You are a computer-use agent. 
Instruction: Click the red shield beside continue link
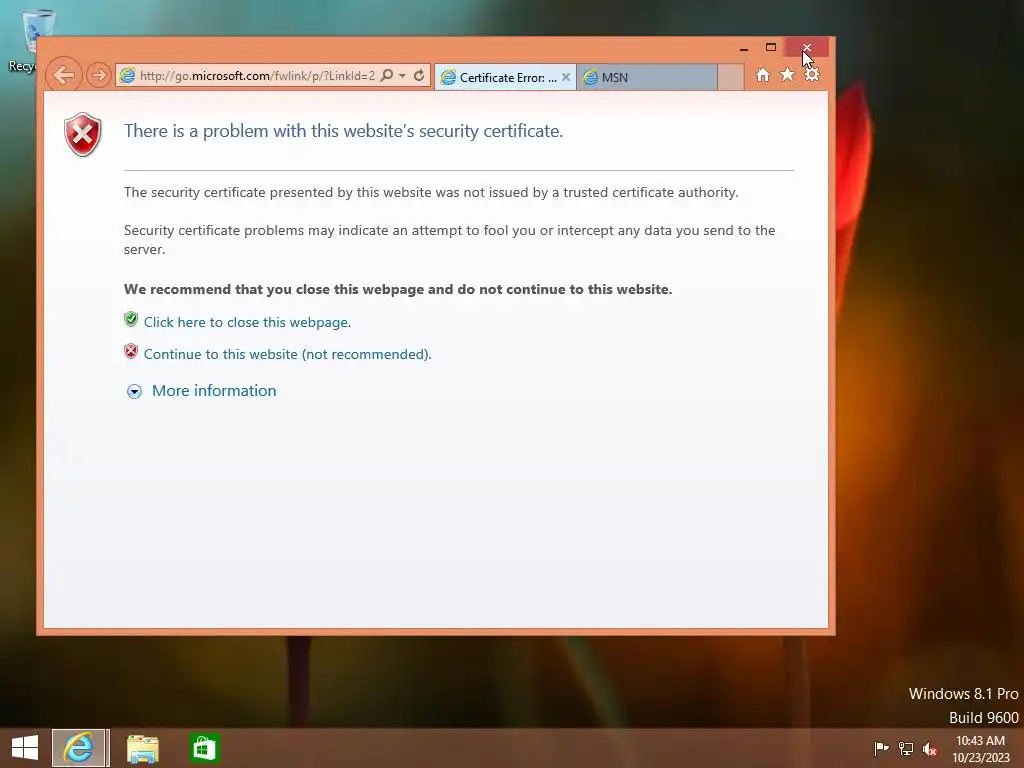[x=131, y=351]
